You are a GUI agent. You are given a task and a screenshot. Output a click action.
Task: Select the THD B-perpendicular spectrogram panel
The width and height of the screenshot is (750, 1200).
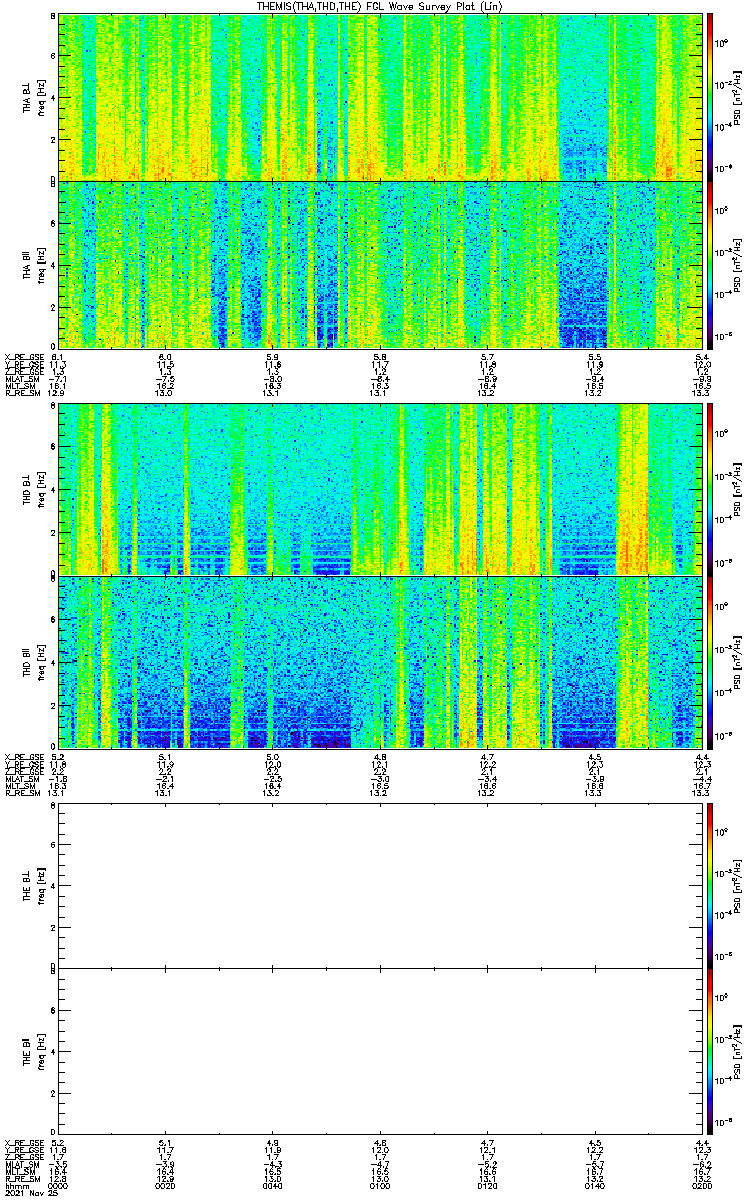pos(379,489)
